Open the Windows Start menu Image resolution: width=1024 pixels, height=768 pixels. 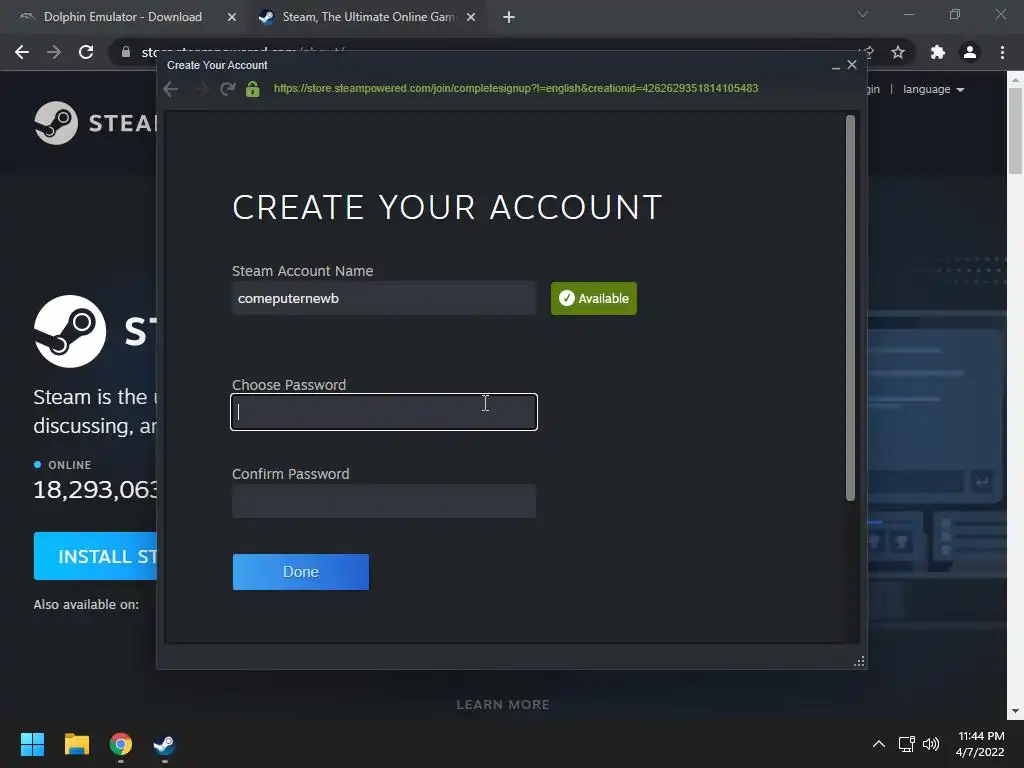coord(32,744)
